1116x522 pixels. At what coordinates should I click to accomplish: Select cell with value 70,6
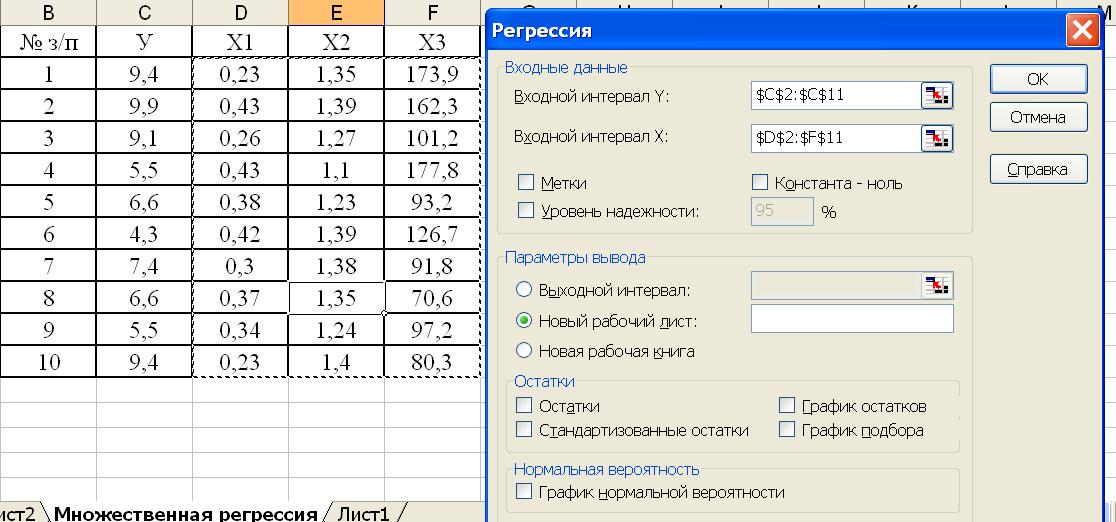(x=432, y=298)
